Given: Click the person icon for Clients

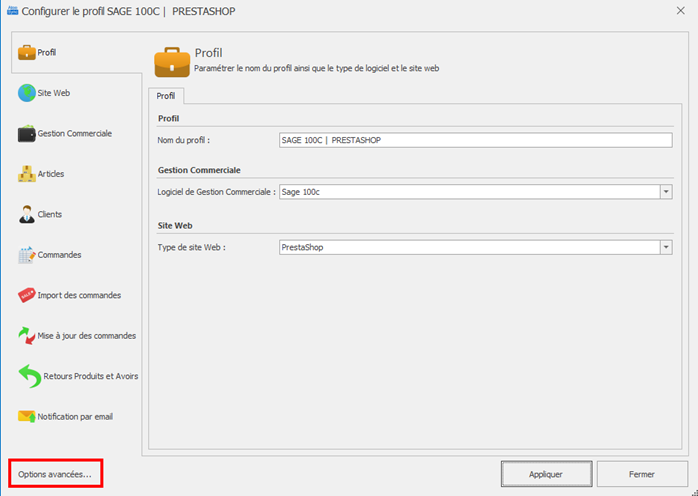Looking at the screenshot, I should coord(27,214).
